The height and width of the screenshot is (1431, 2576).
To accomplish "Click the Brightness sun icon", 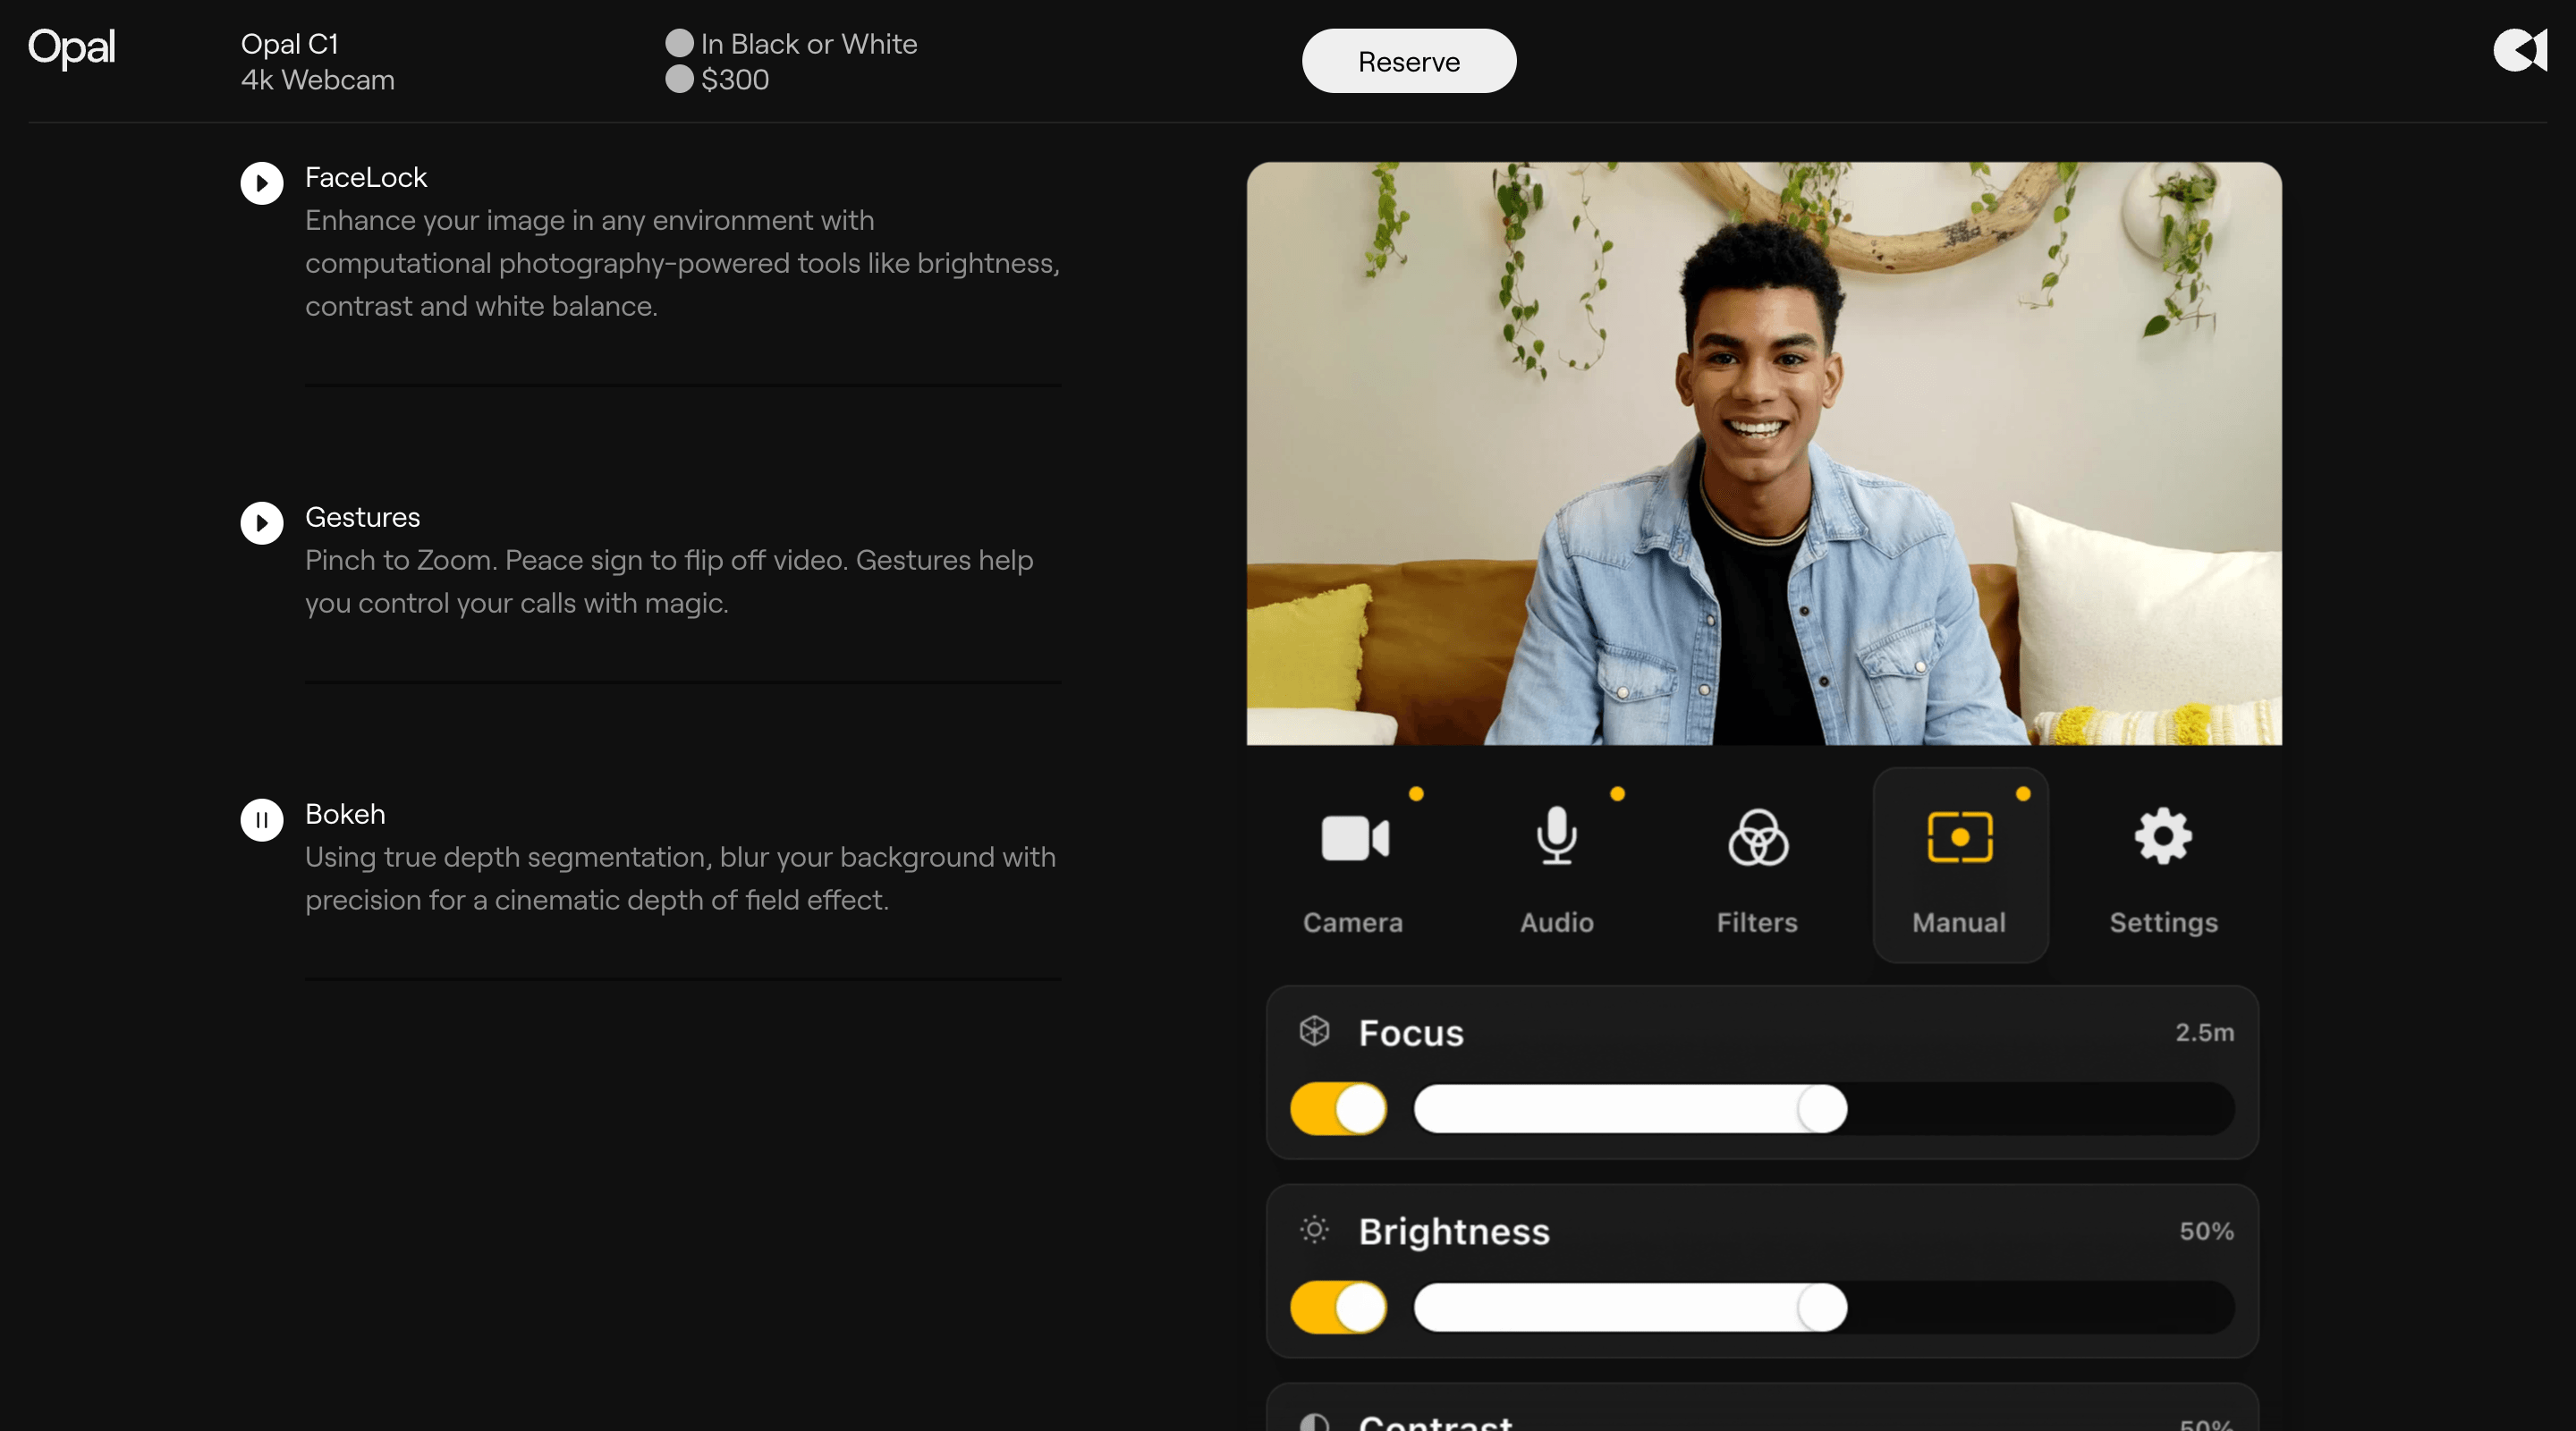I will tap(1313, 1231).
